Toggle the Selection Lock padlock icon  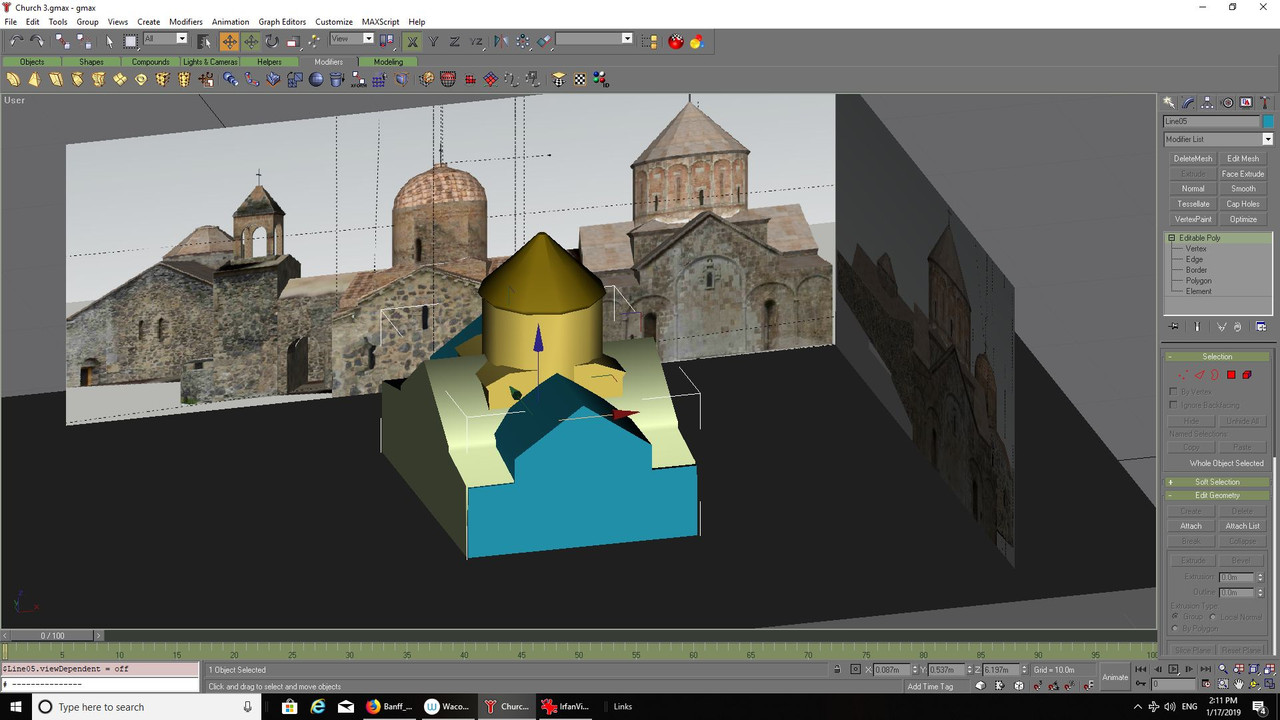836,669
